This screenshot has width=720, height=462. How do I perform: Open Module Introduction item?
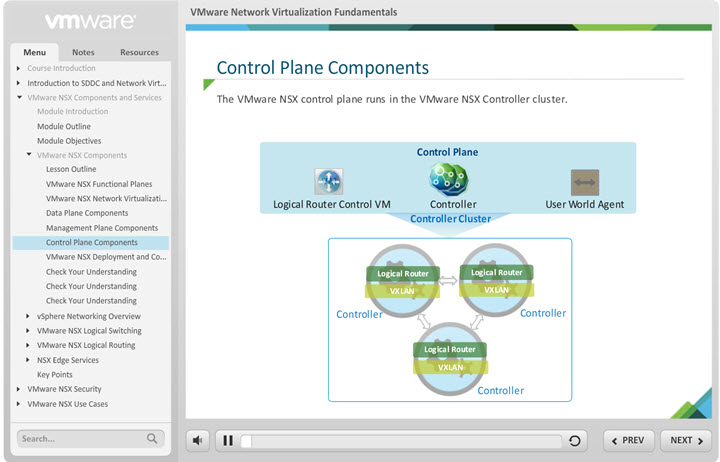click(73, 112)
